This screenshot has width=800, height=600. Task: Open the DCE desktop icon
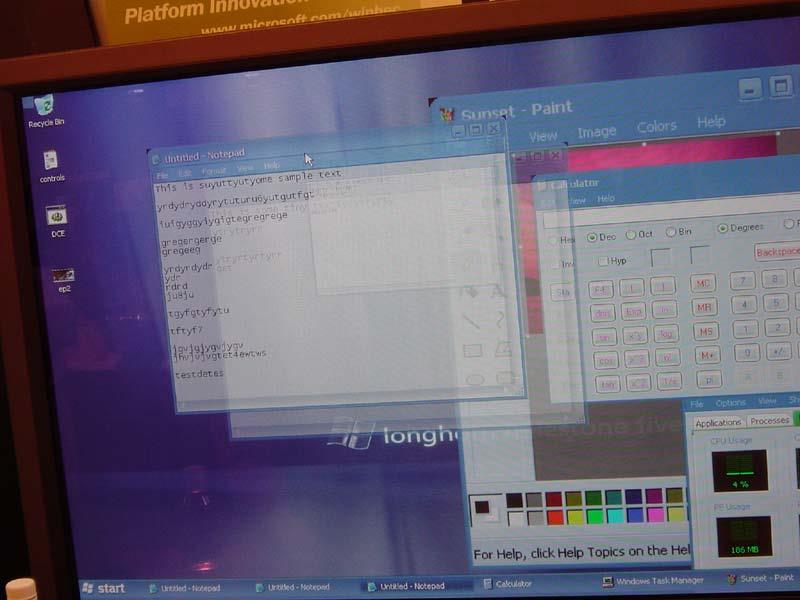57,221
